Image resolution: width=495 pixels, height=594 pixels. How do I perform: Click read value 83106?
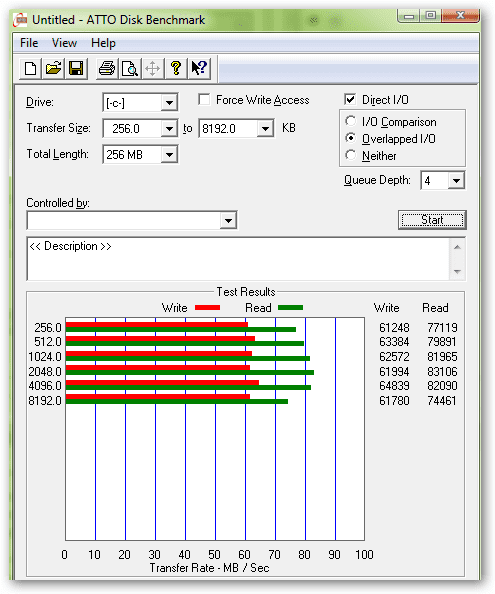pyautogui.click(x=442, y=371)
